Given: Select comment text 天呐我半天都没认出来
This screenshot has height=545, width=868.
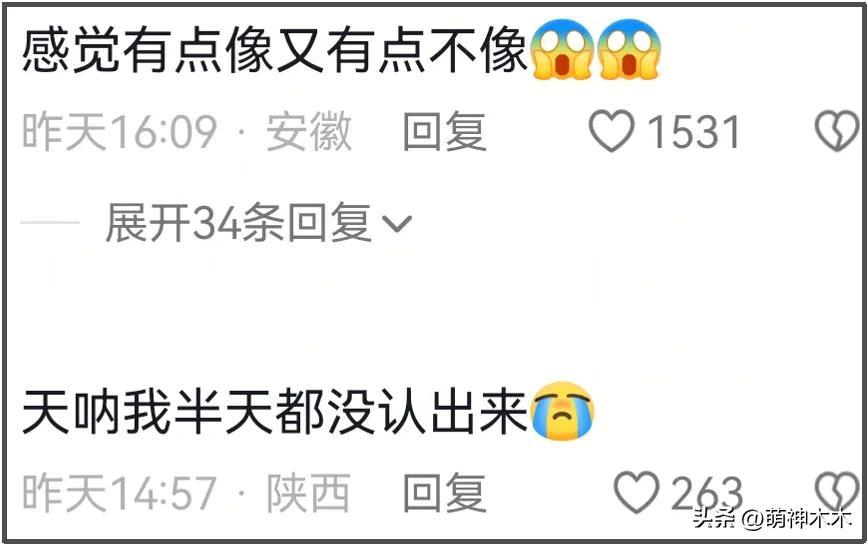Looking at the screenshot, I should pyautogui.click(x=275, y=412).
